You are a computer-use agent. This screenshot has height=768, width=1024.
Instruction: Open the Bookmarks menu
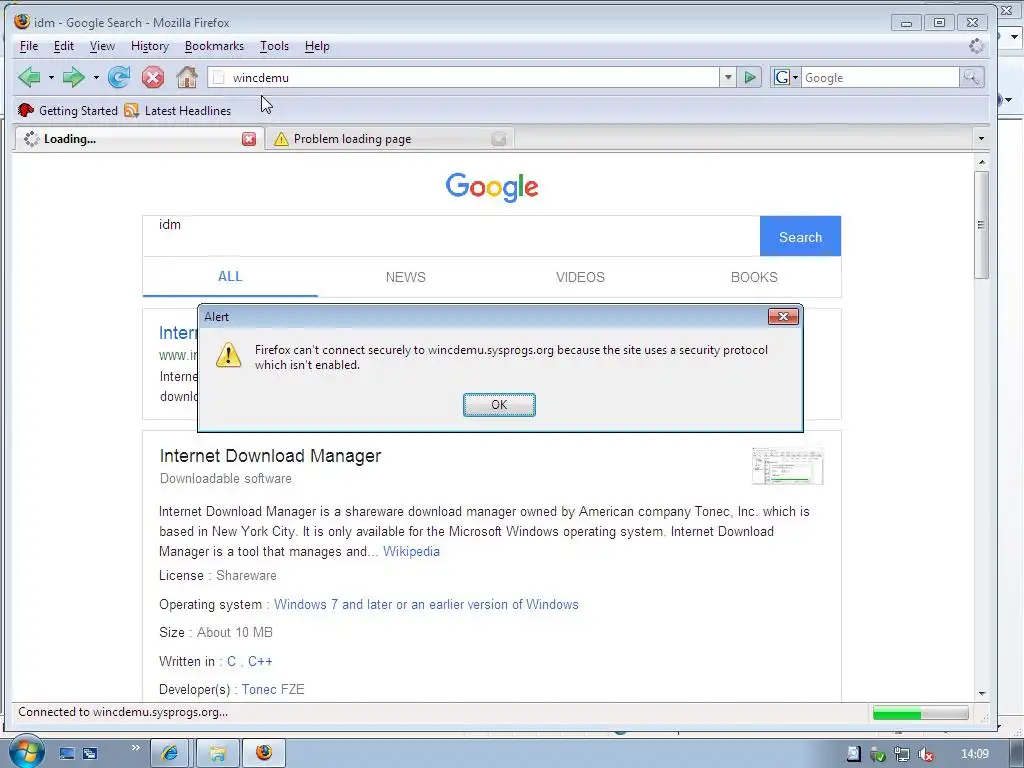click(x=214, y=46)
